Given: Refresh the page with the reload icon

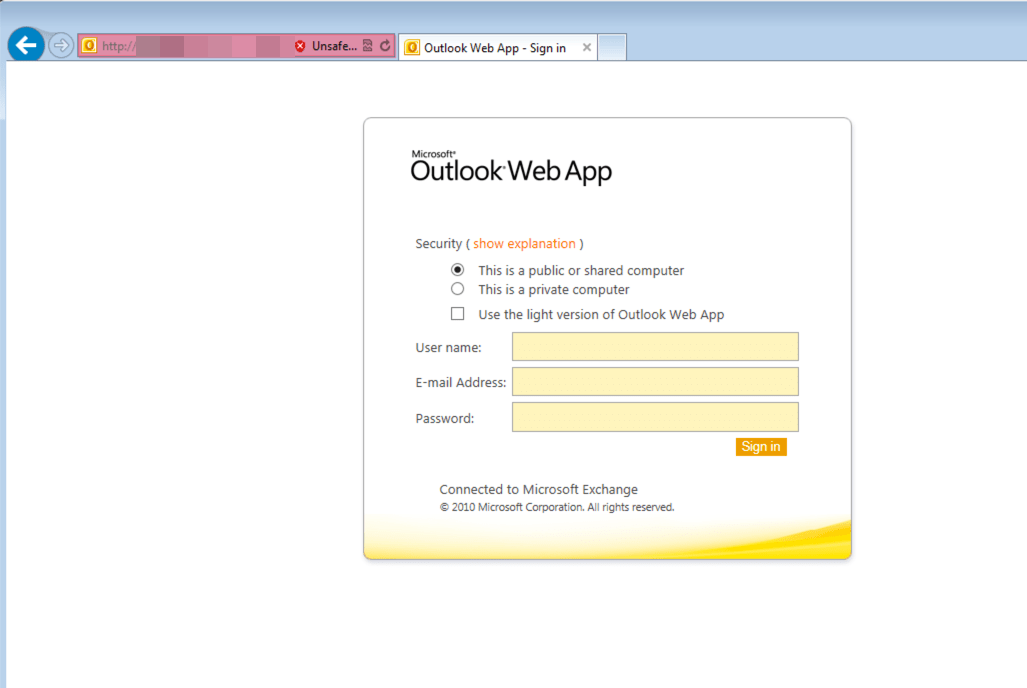Looking at the screenshot, I should [385, 46].
